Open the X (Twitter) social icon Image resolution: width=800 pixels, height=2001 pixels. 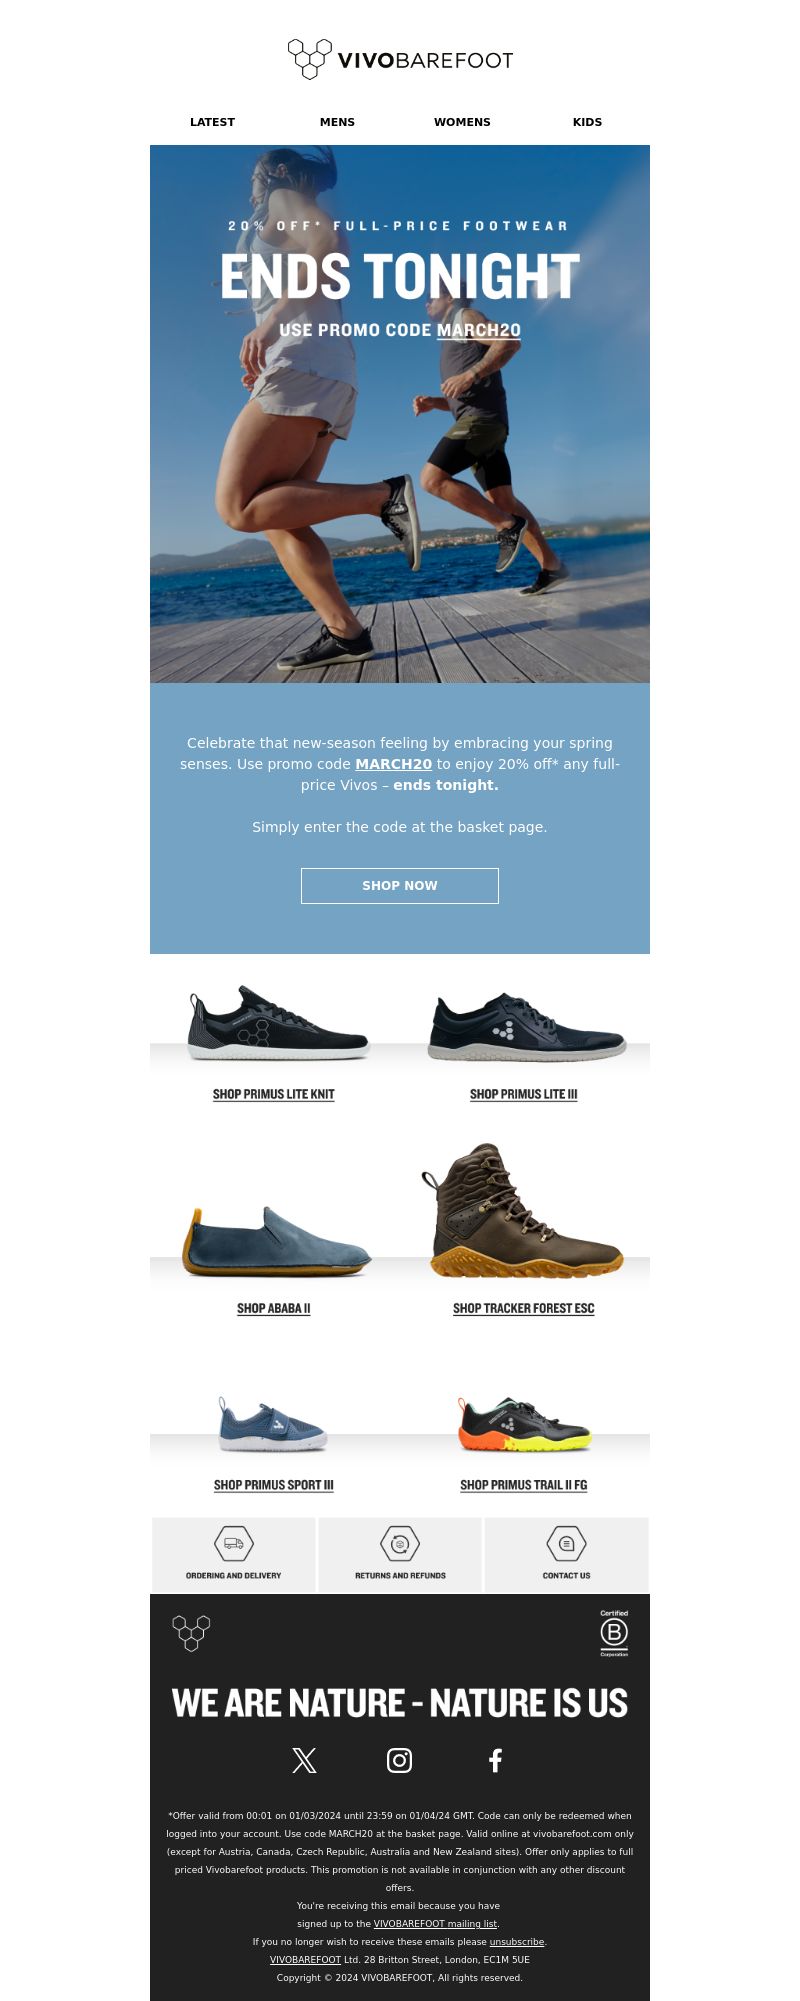[x=304, y=1760]
